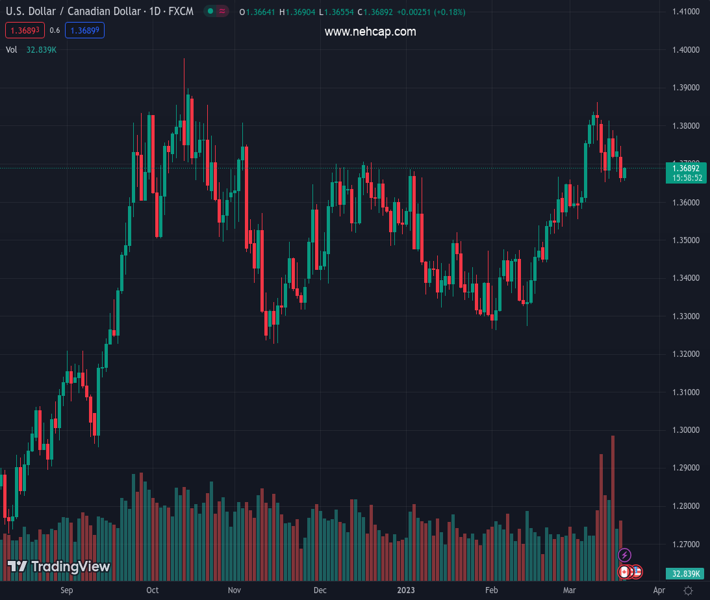Click the green market status indicator
710x600 pixels.
(210, 12)
